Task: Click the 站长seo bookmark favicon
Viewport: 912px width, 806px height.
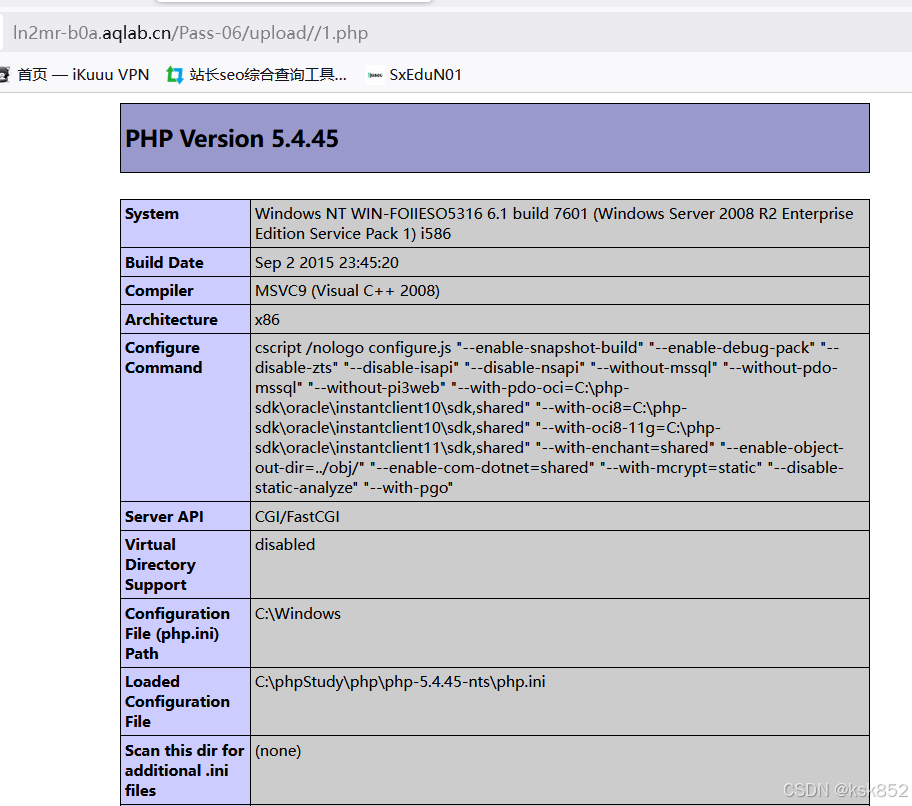Action: [174, 75]
